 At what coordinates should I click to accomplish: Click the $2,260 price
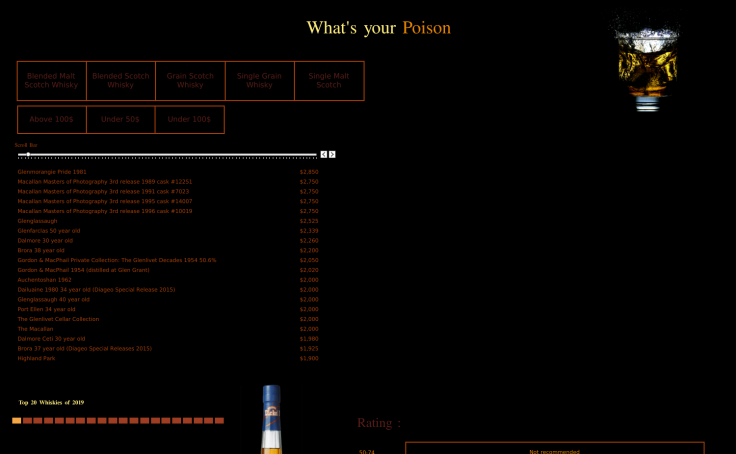309,241
